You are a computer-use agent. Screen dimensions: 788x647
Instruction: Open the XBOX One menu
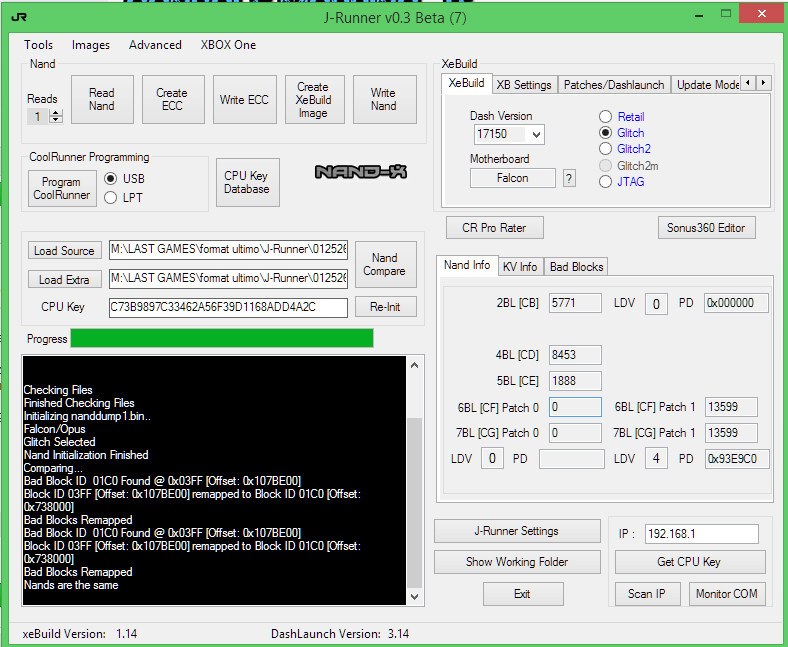click(x=228, y=45)
